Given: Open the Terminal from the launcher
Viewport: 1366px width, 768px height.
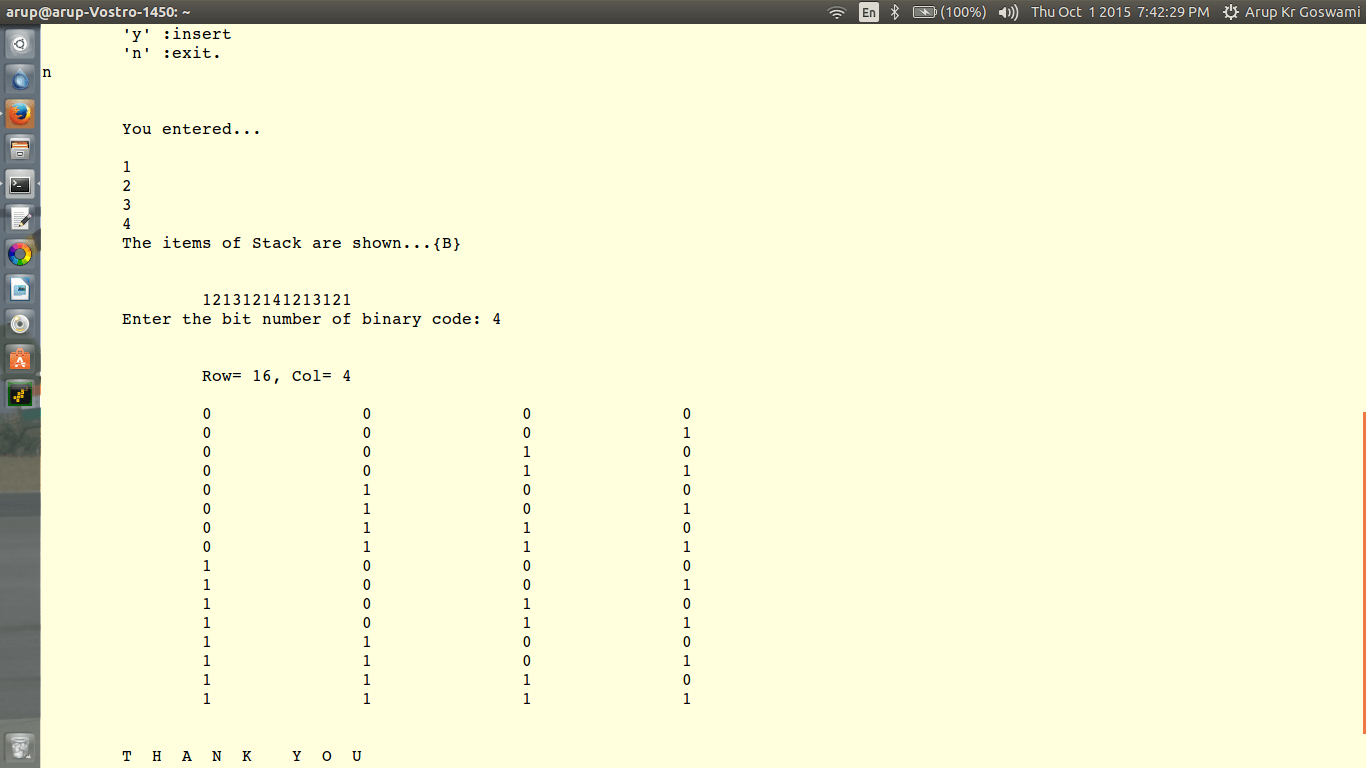Looking at the screenshot, I should point(20,183).
